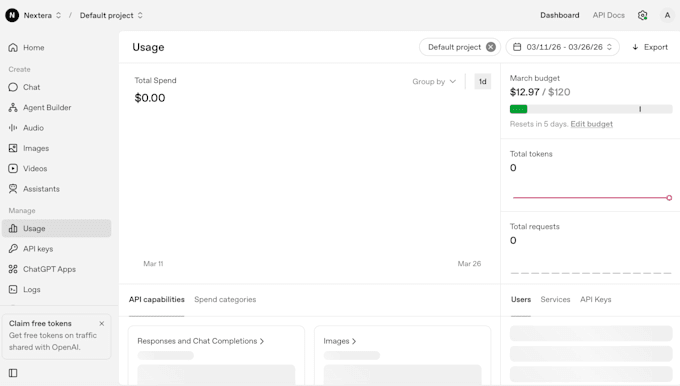Click the calendar icon in date range

tap(517, 47)
